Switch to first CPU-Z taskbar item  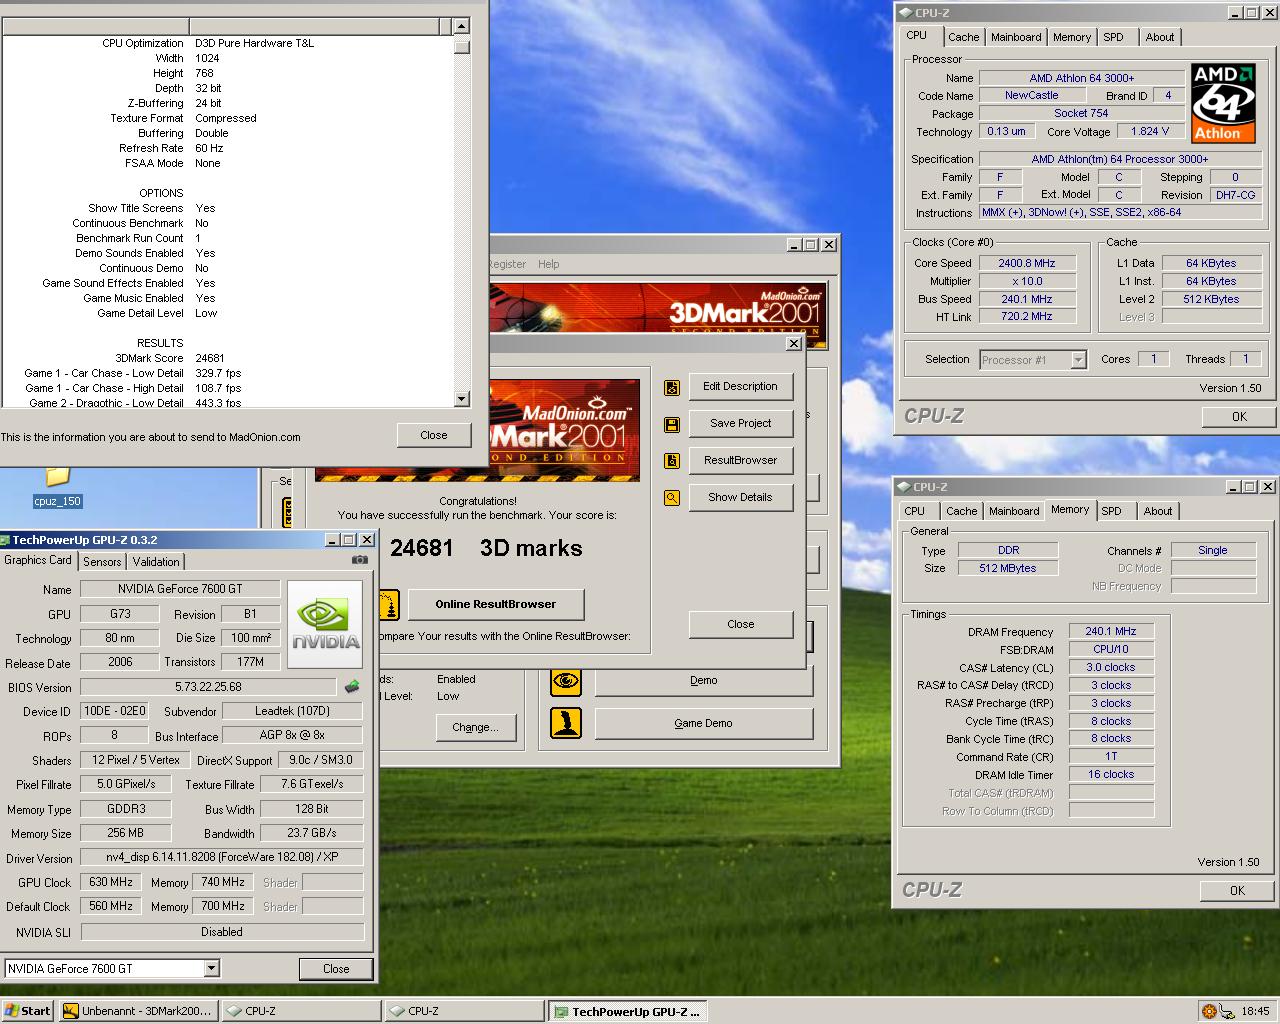point(301,1011)
